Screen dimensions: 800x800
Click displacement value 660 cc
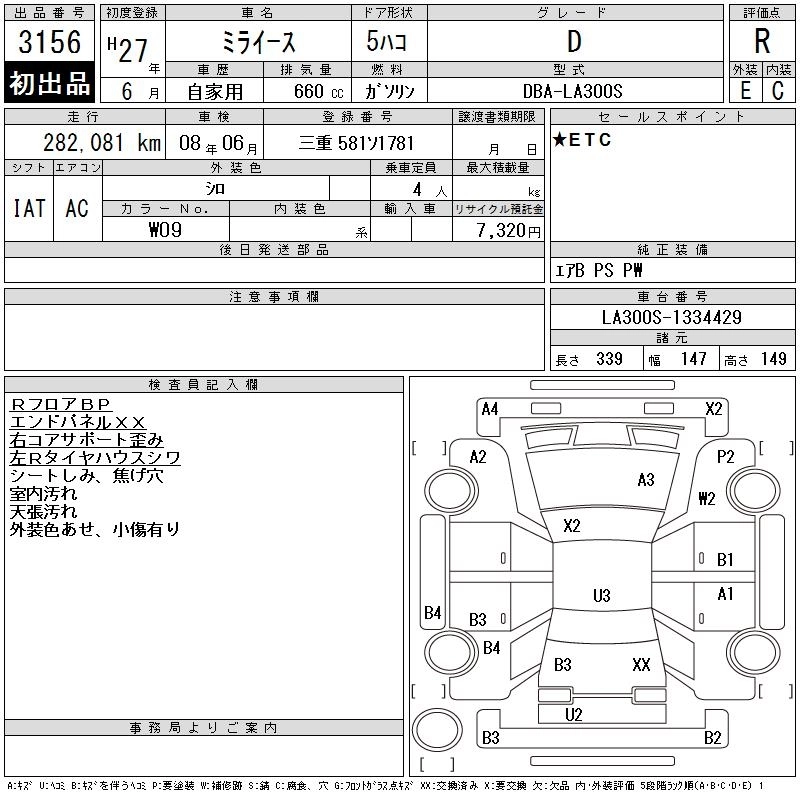pos(318,92)
